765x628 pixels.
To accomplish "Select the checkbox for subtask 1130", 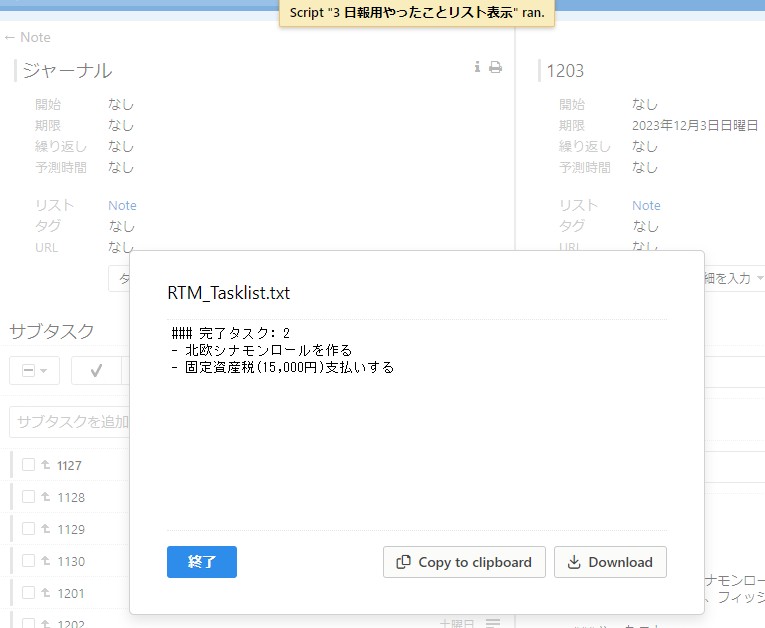I will 28,561.
